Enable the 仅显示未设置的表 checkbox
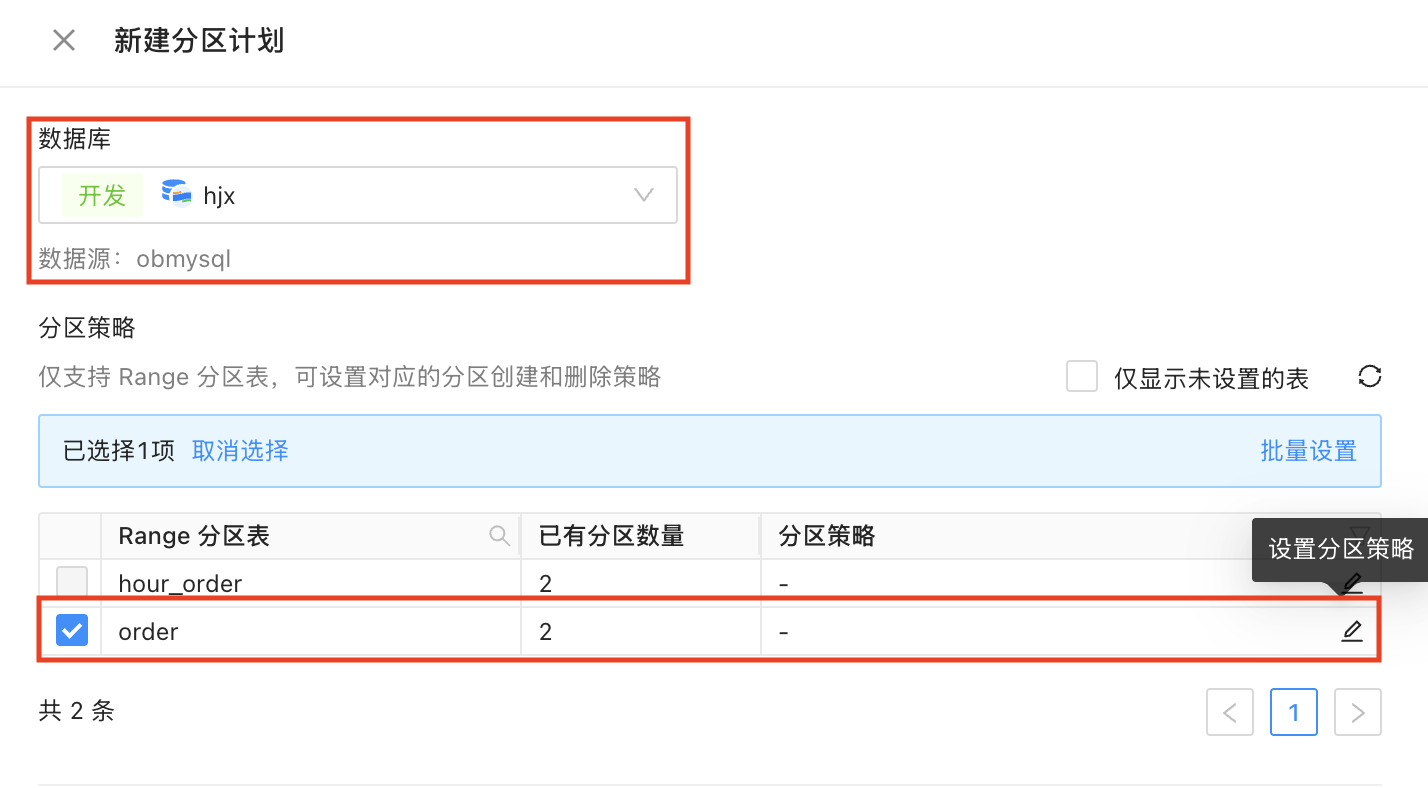Screen dimensions: 1428x788 (1082, 377)
